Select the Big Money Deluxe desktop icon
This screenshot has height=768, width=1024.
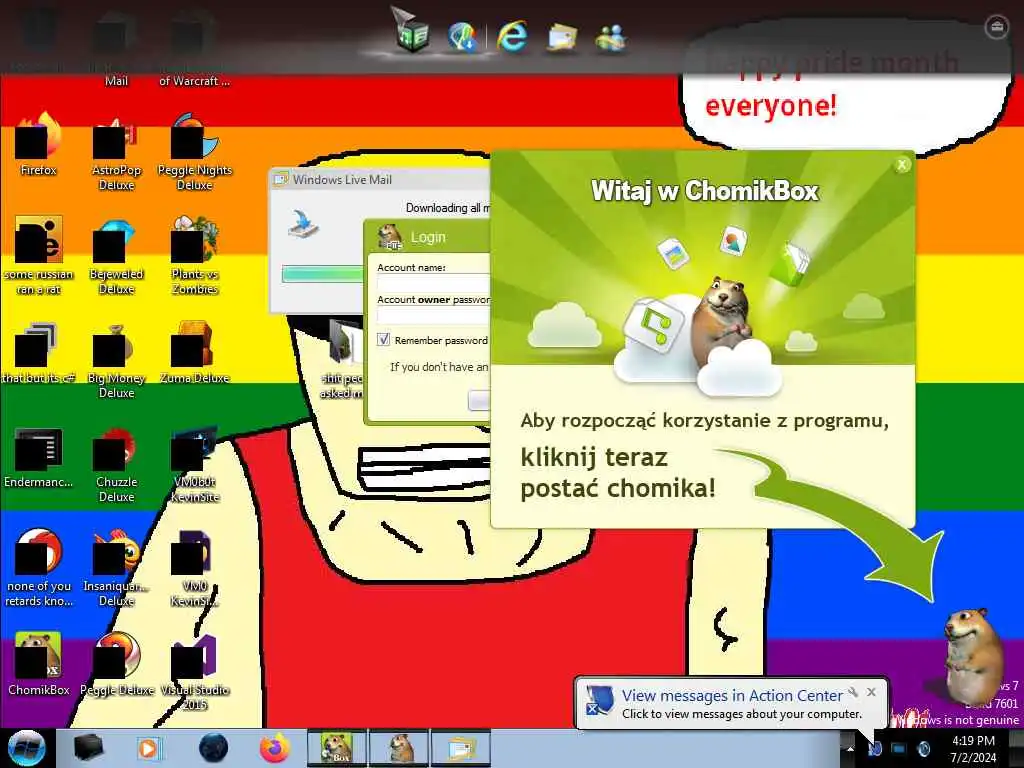(116, 360)
